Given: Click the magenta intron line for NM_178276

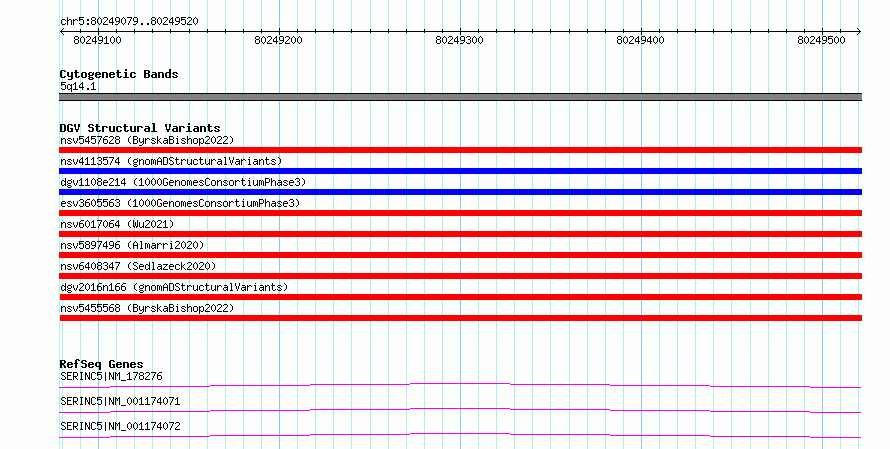Looking at the screenshot, I should point(460,385).
